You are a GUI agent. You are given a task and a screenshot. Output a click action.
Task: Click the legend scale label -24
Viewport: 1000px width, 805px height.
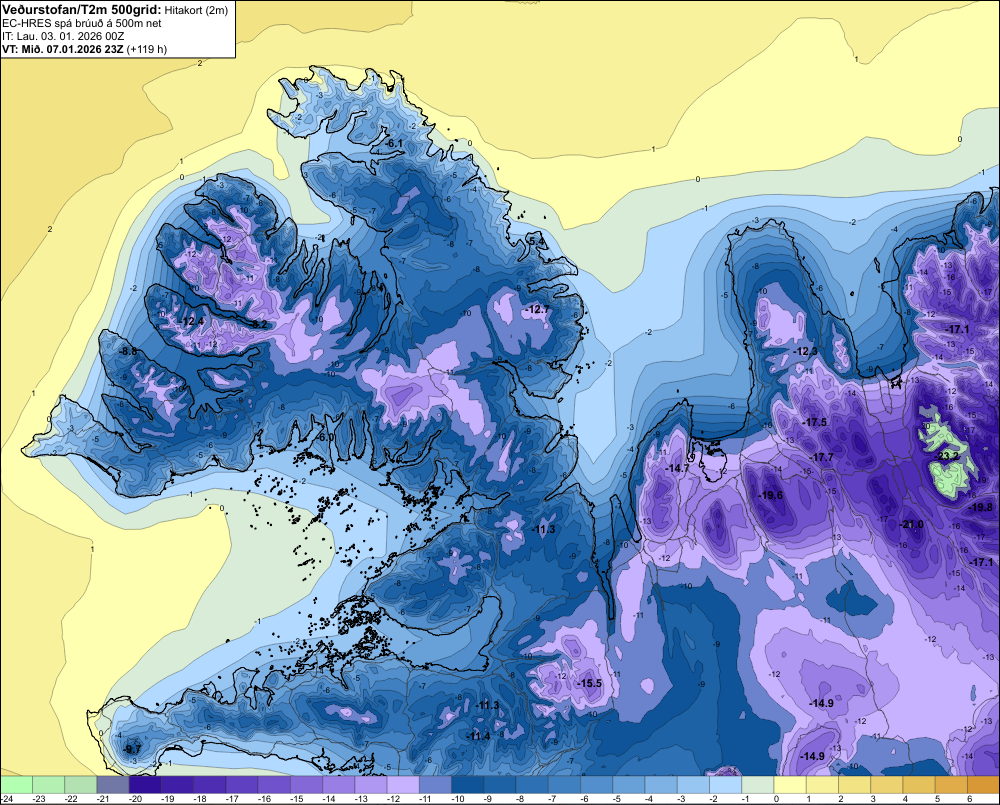[7, 799]
